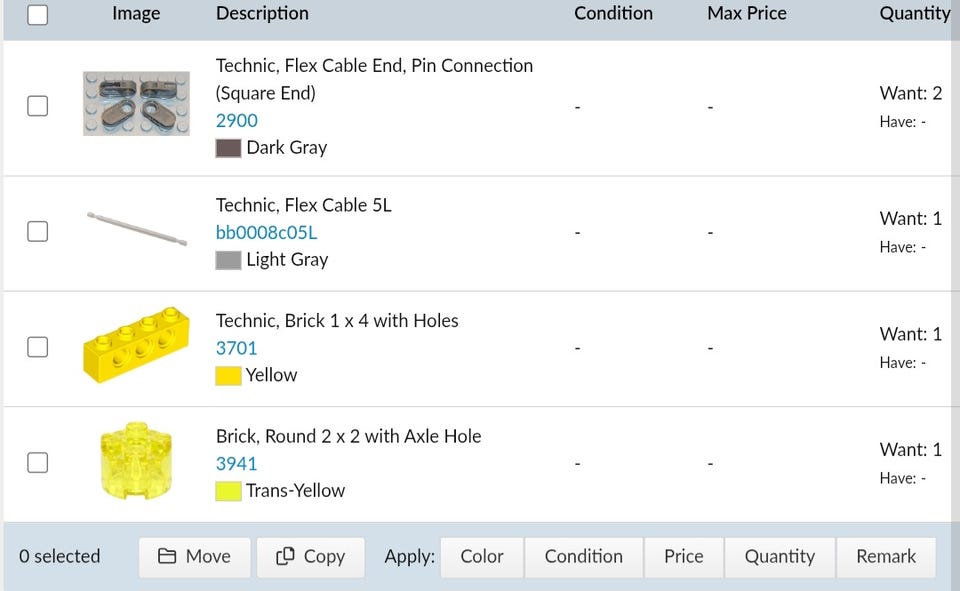Check the Brick Round 2 x 2 checkbox
The image size is (960, 591).
tap(37, 462)
